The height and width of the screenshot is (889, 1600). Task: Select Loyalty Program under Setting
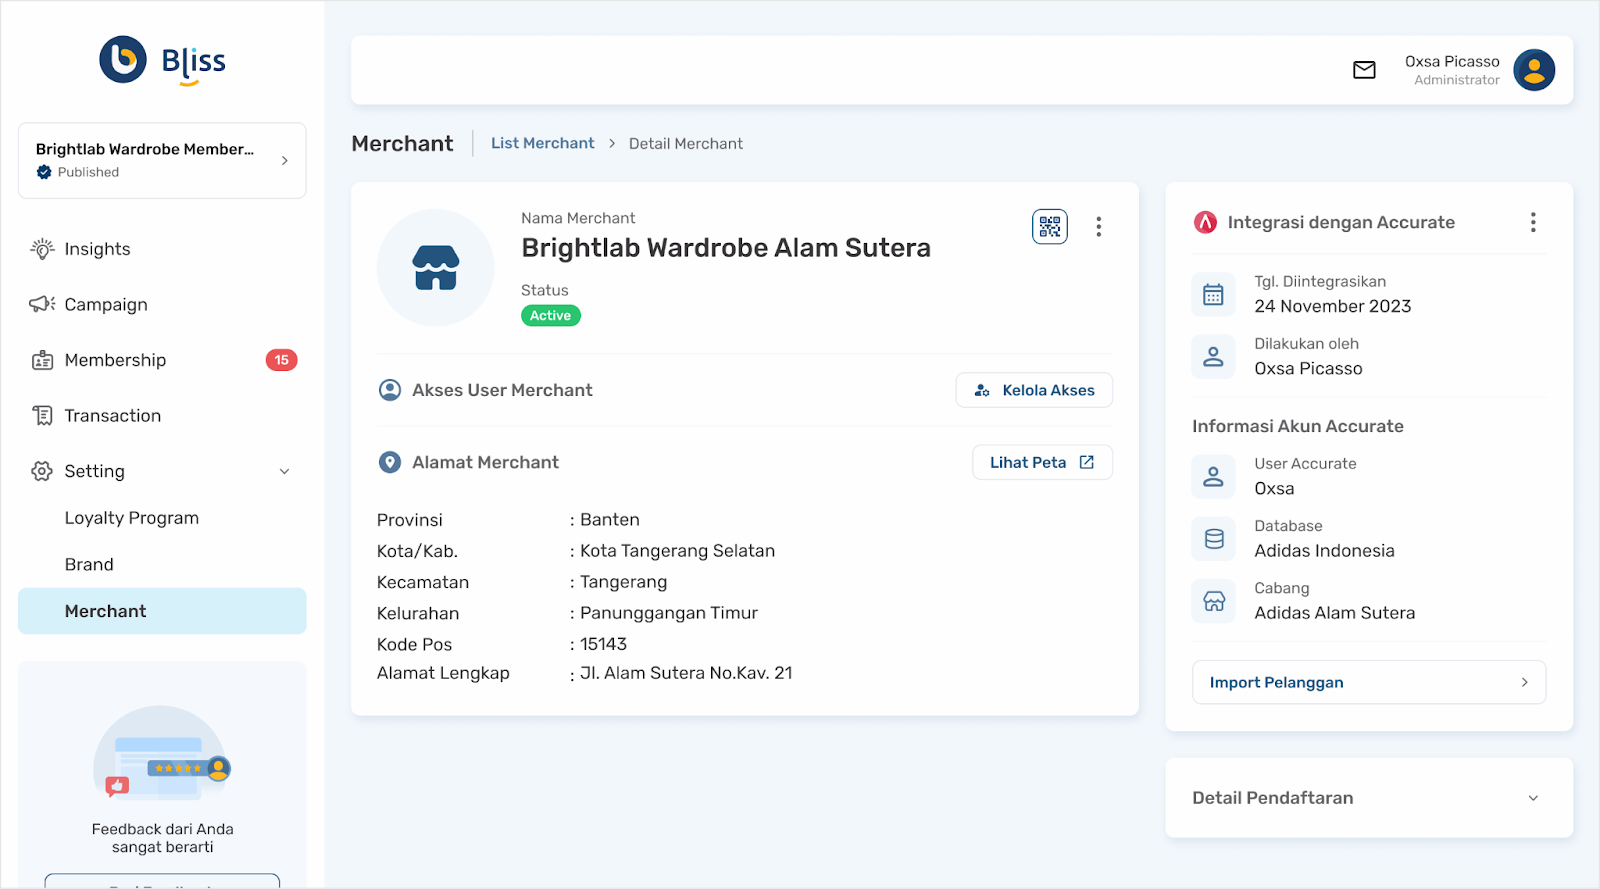point(132,518)
